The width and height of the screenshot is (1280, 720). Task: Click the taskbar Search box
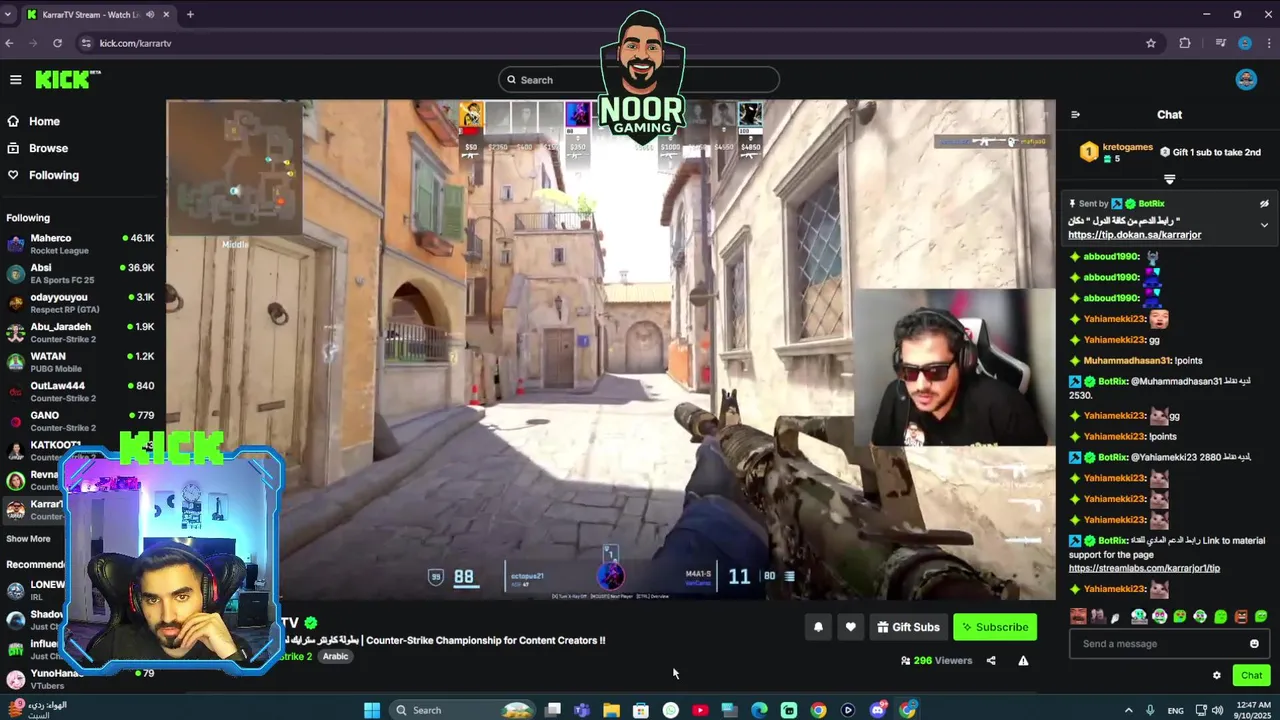(x=463, y=710)
